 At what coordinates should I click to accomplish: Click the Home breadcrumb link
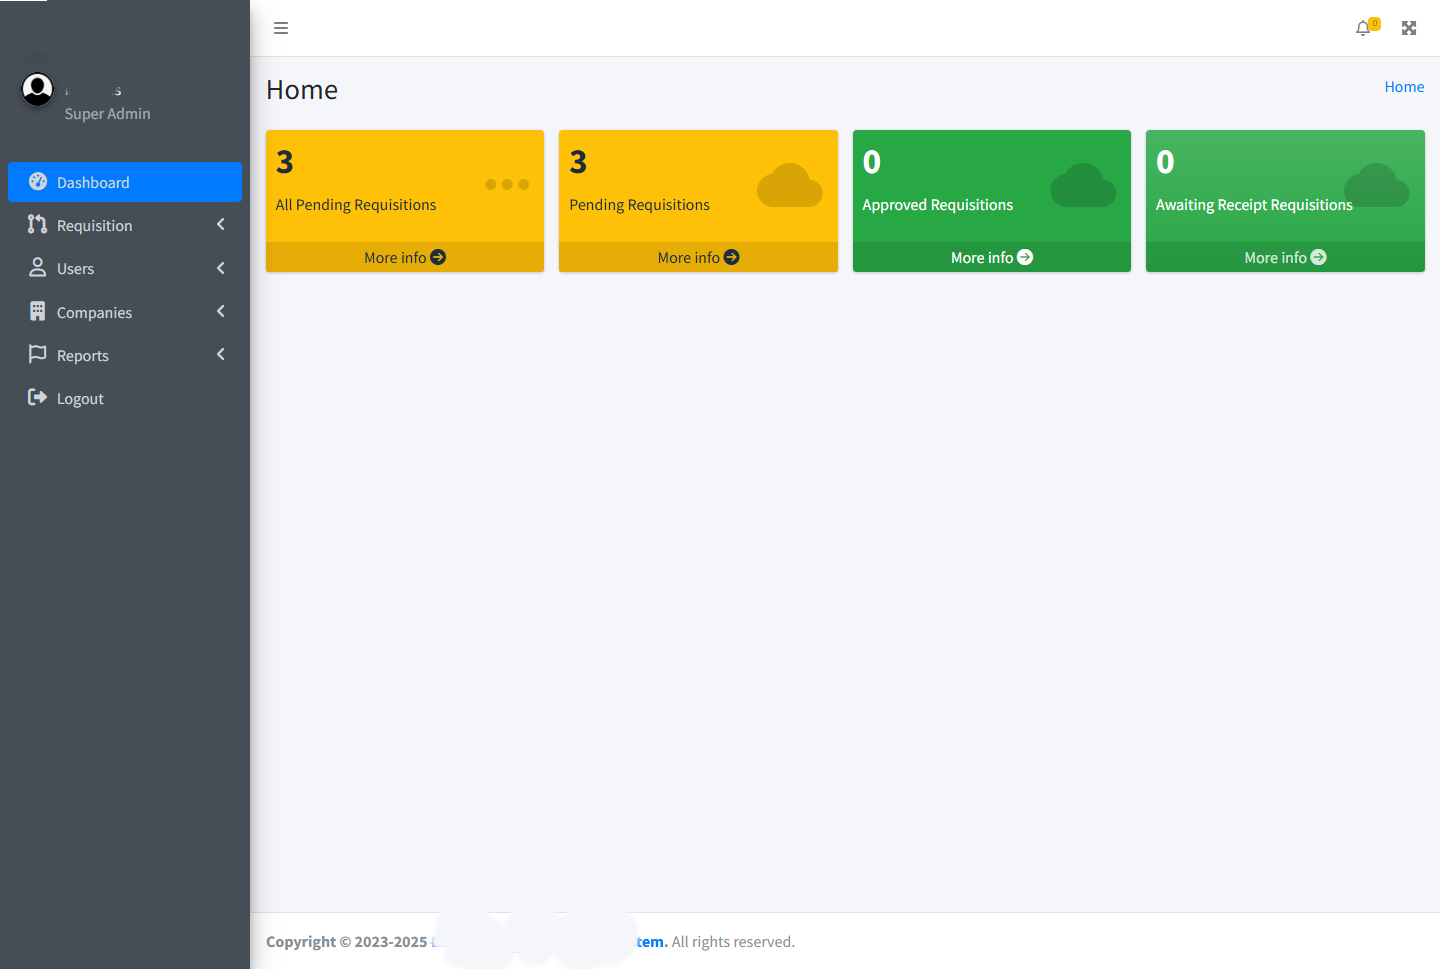click(x=1404, y=86)
